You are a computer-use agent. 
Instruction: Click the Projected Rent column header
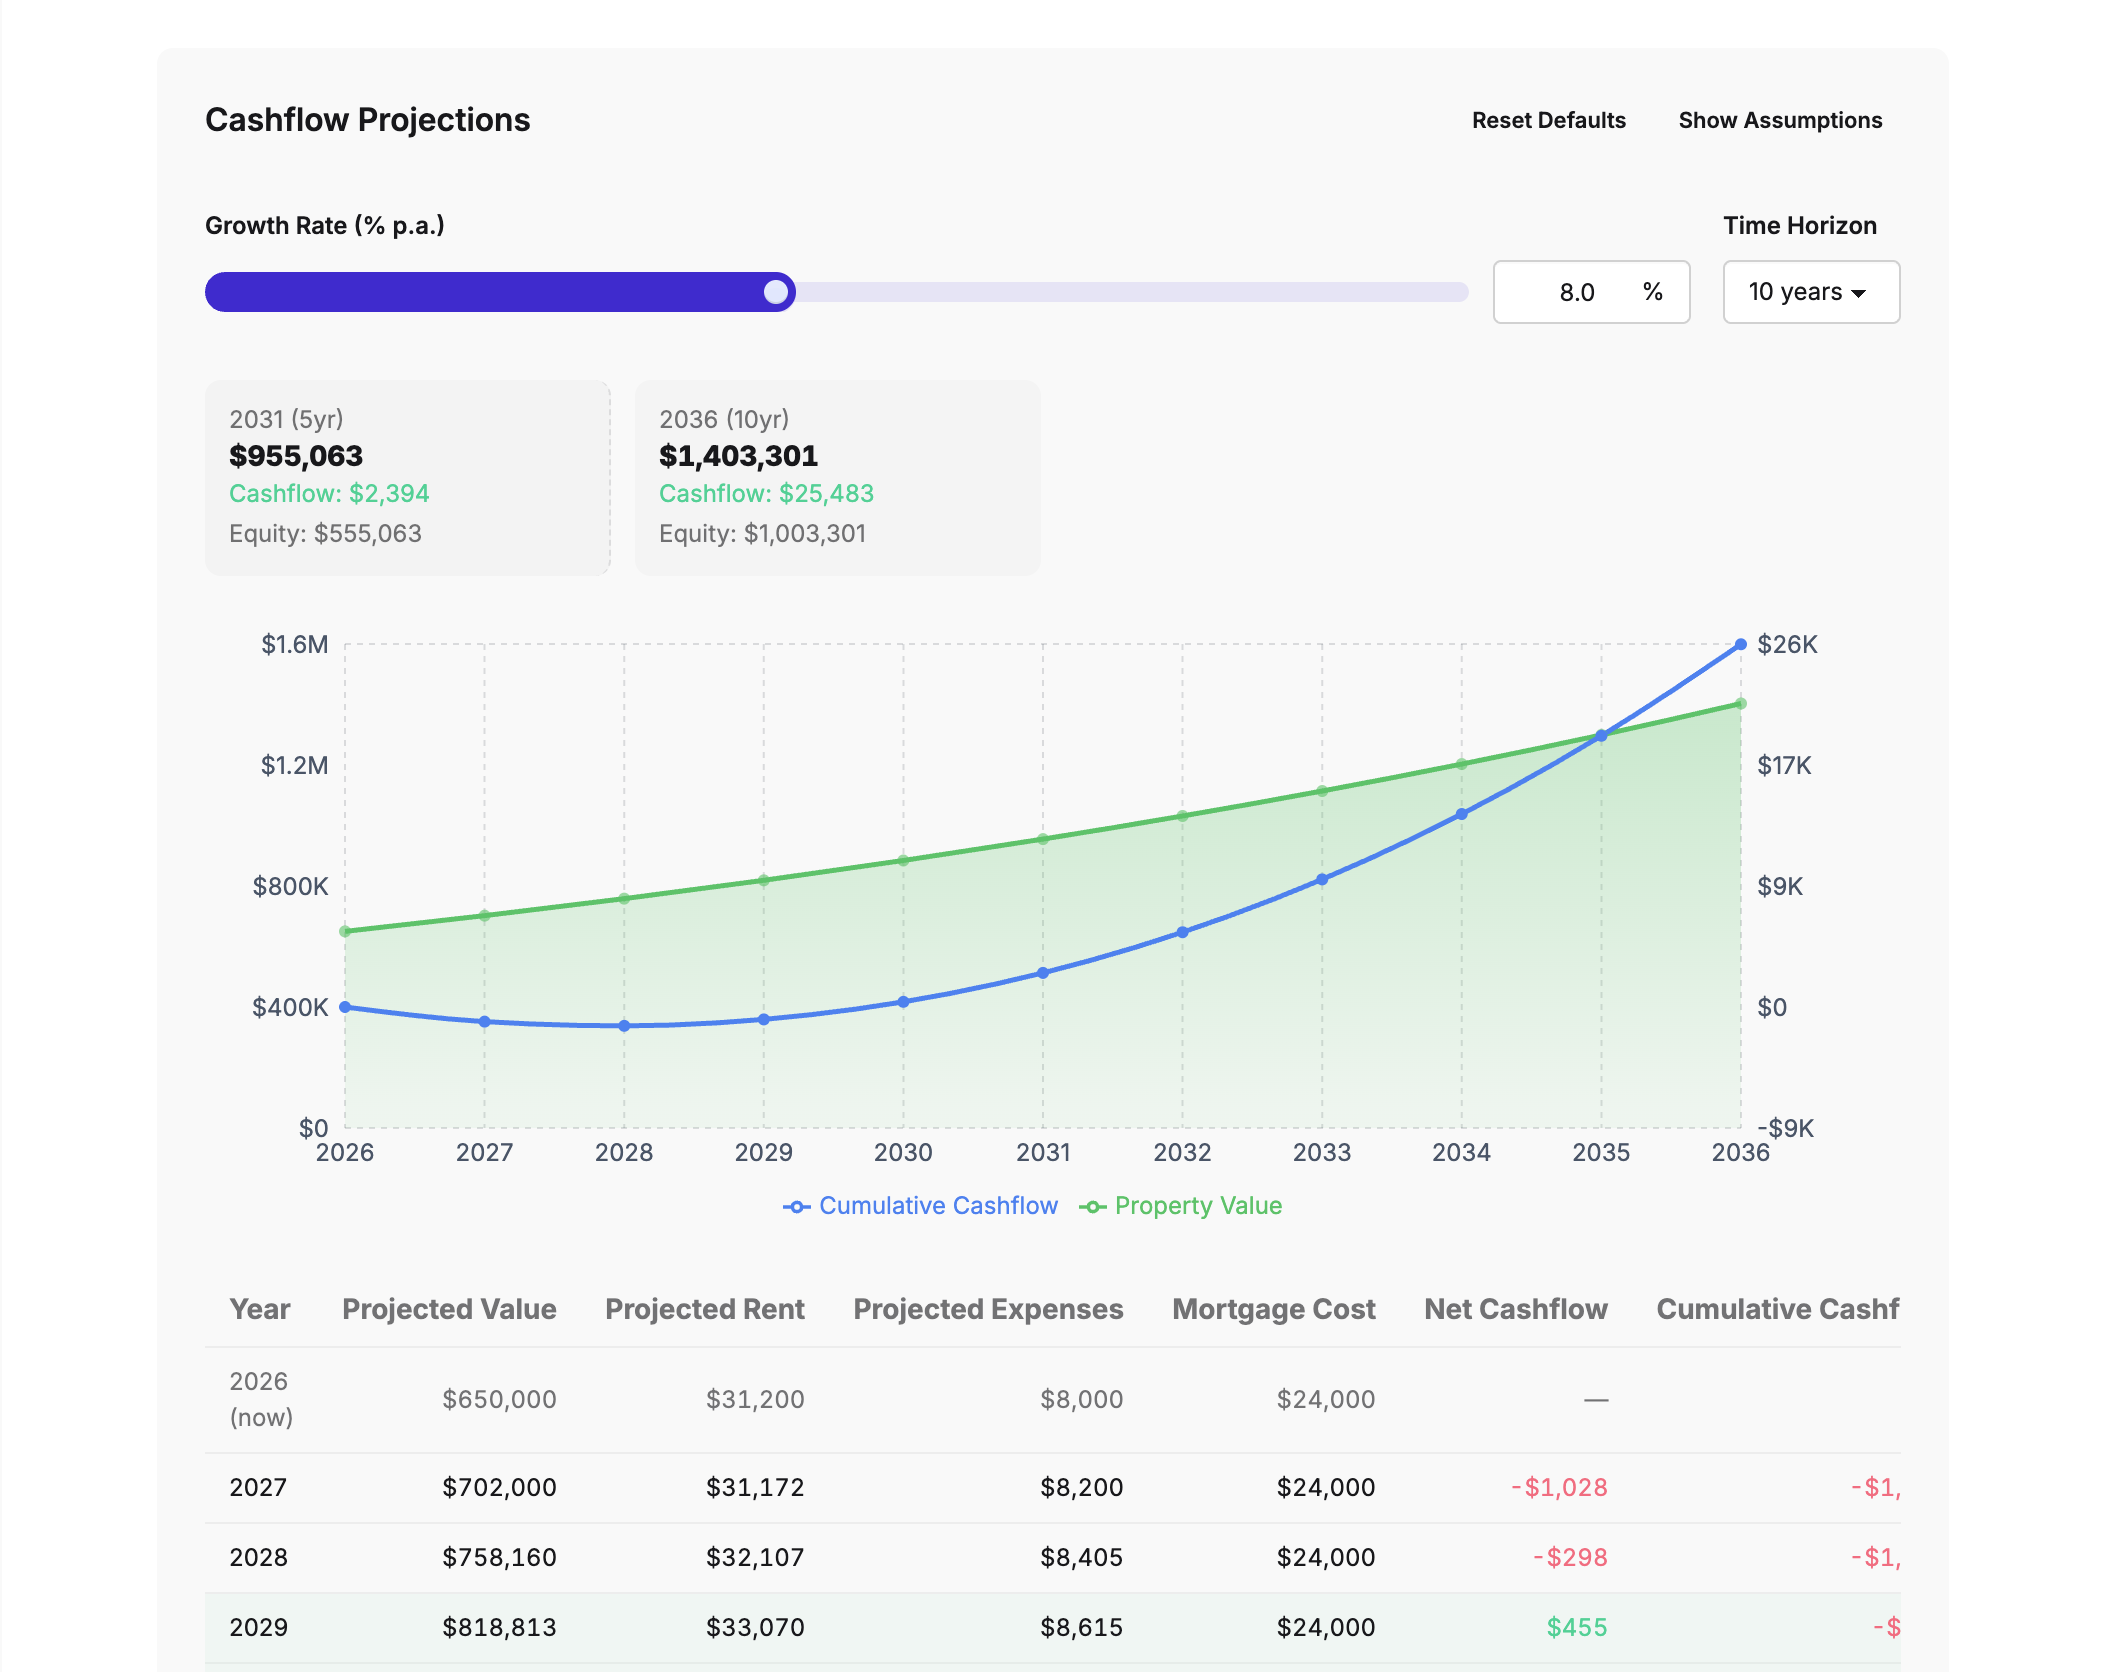[704, 1309]
